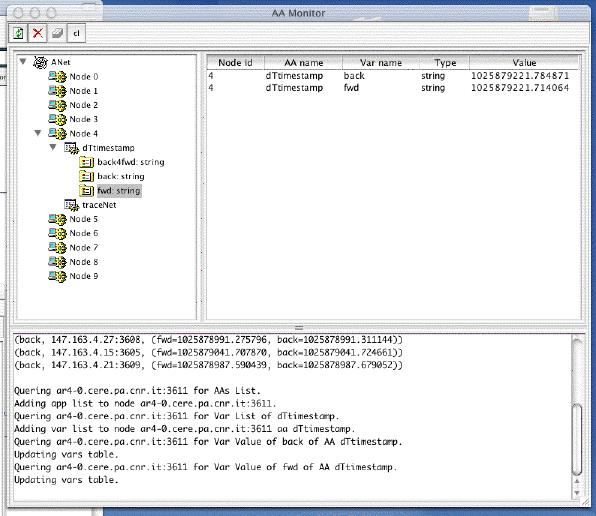The width and height of the screenshot is (596, 516).
Task: Click the back4fwd: string variable icon
Action: (86, 162)
